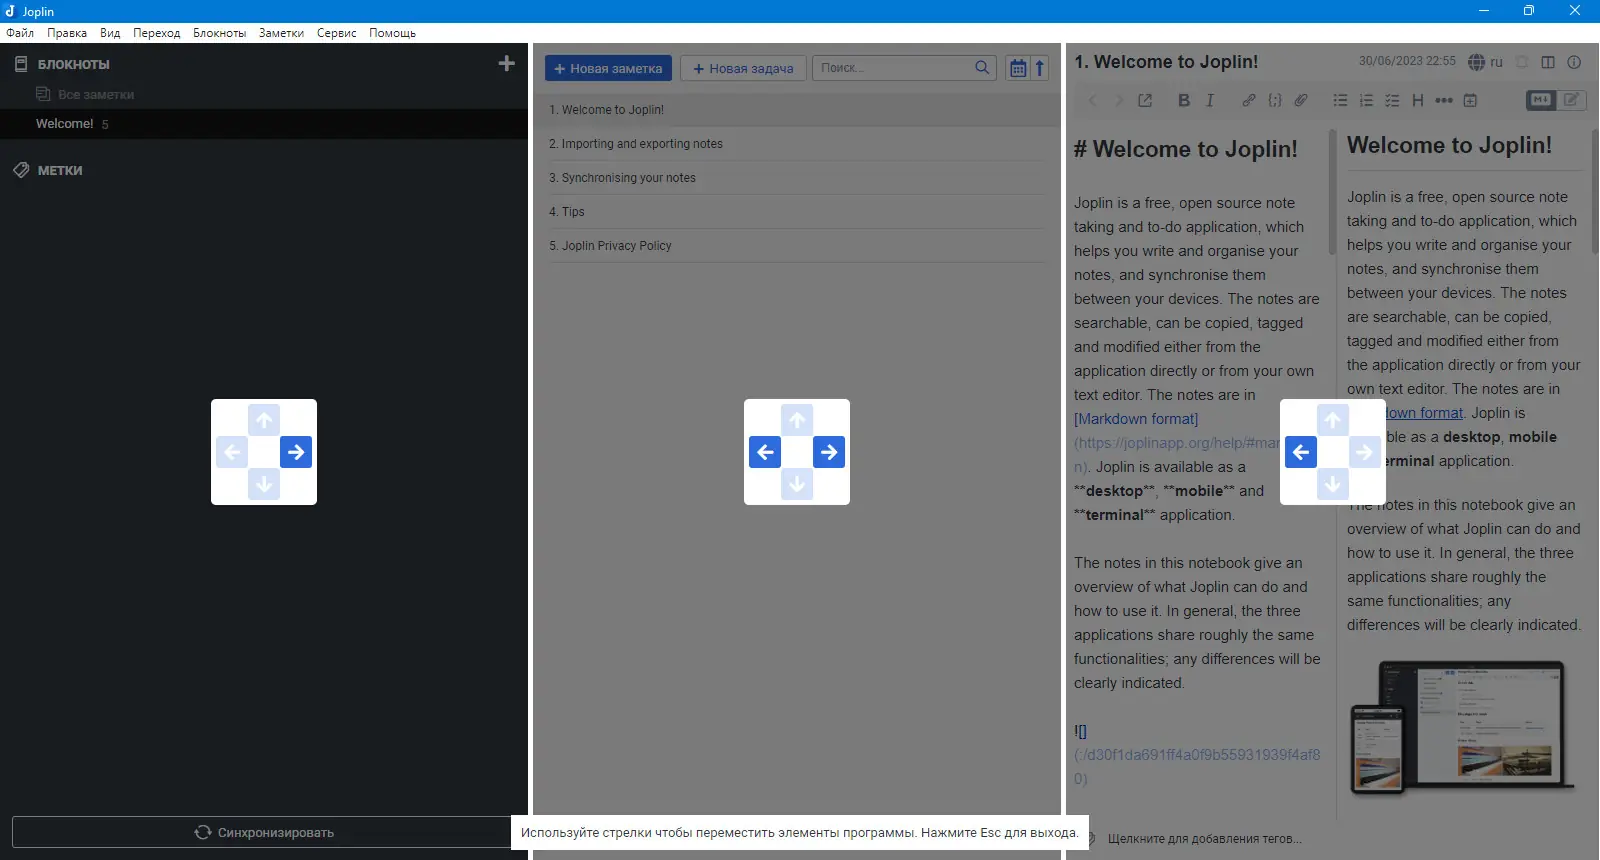
Task: Click the search magnifier icon
Action: [982, 68]
